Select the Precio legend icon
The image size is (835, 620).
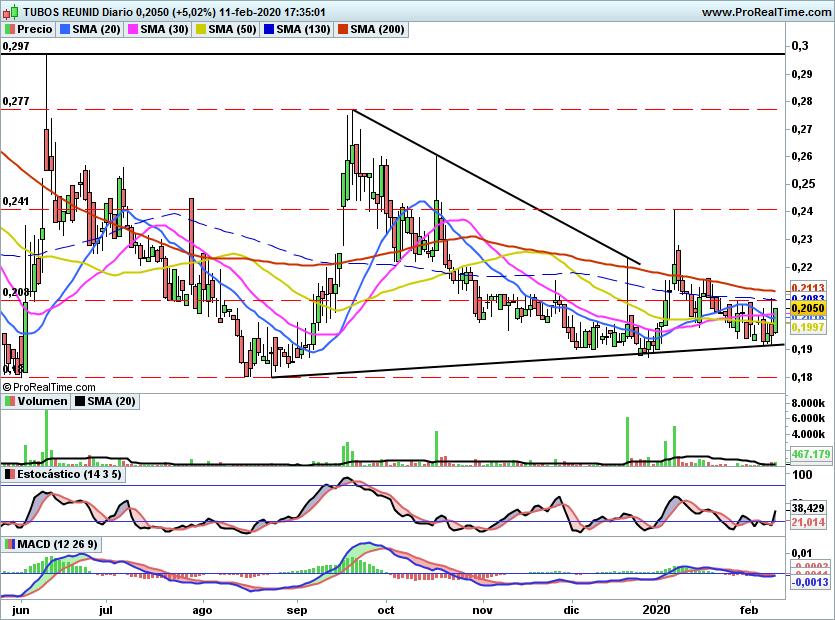pos(9,29)
